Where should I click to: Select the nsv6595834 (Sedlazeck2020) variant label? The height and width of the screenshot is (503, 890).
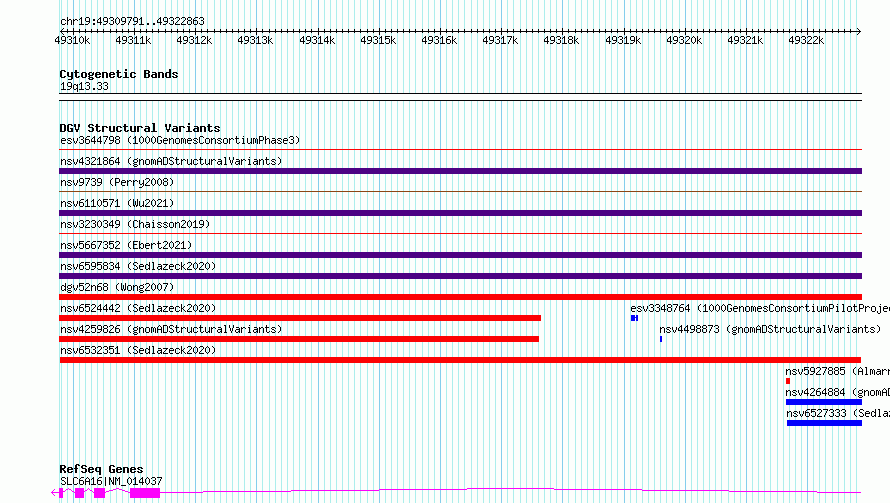pos(138,266)
